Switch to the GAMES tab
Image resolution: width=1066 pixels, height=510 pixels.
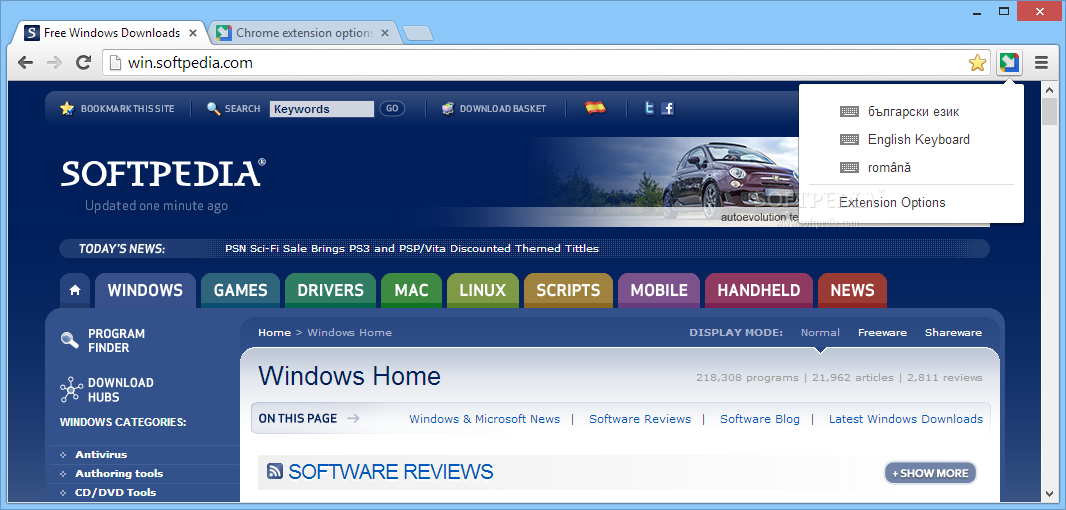click(x=241, y=290)
